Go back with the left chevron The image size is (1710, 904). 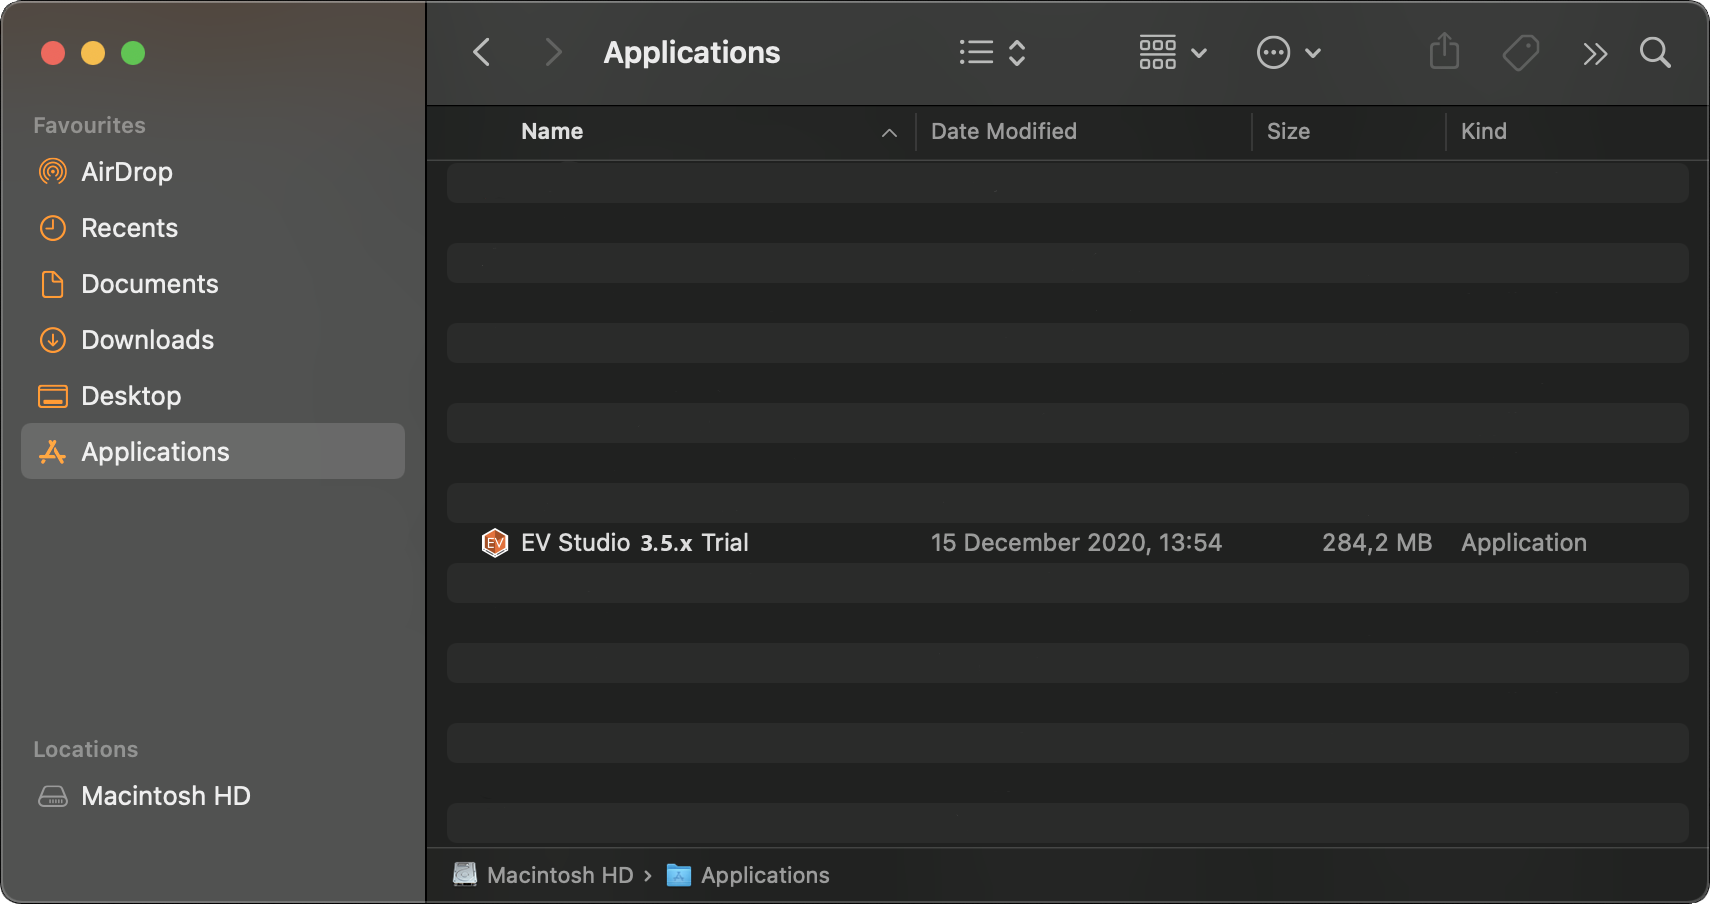click(482, 52)
